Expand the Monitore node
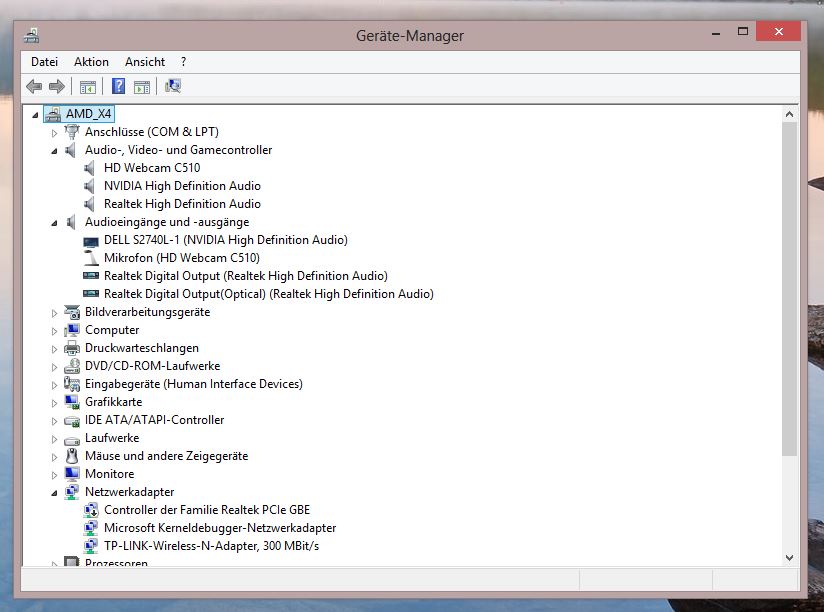This screenshot has height=612, width=824. [x=54, y=475]
